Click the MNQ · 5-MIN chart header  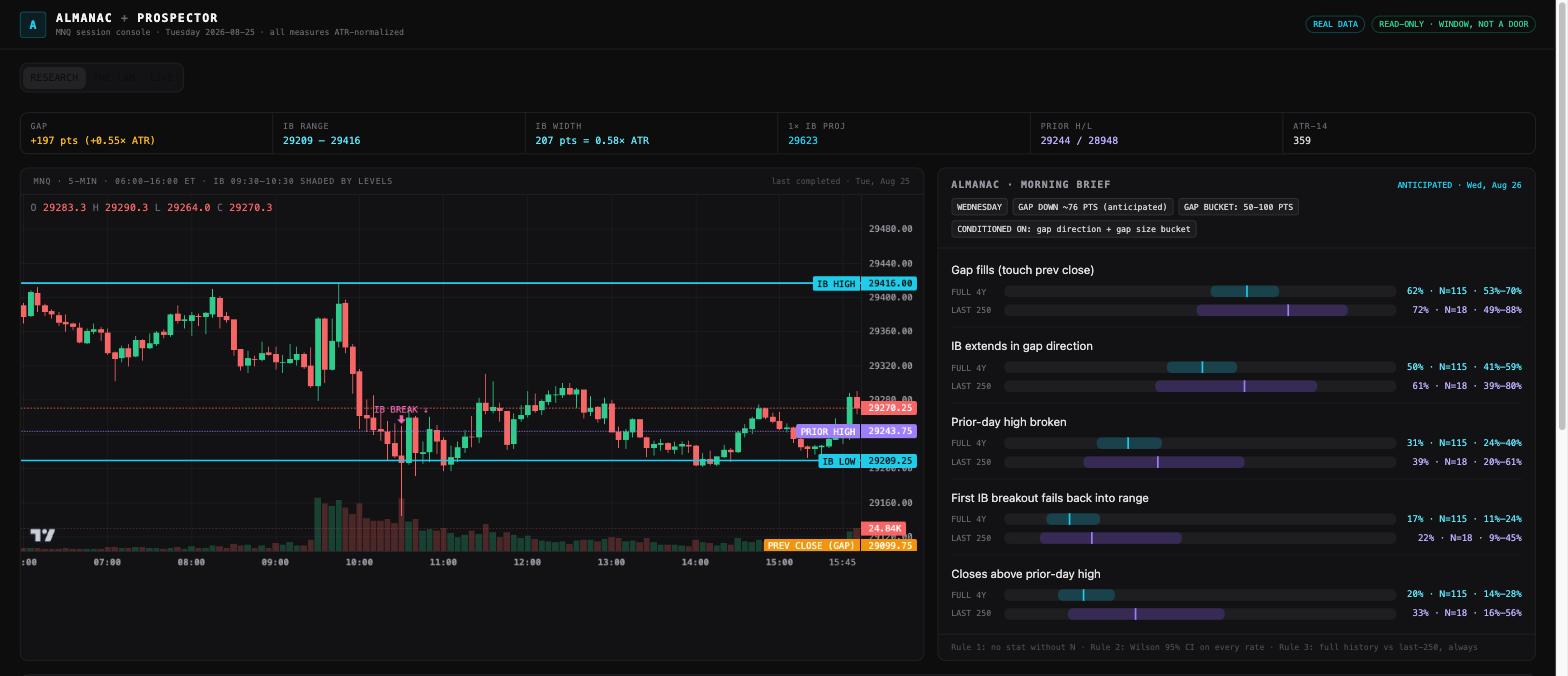pos(212,182)
